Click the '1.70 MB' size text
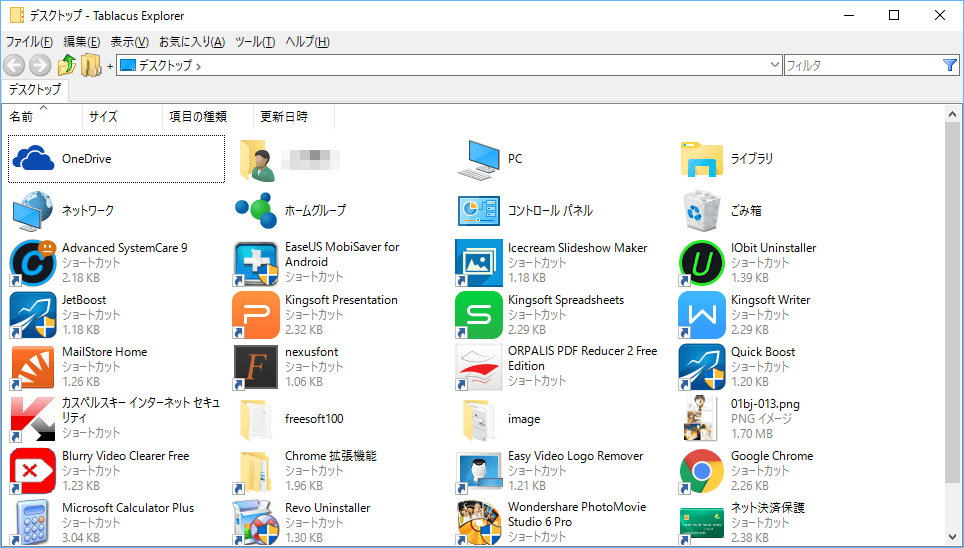Screen dimensions: 964x548 751,434
